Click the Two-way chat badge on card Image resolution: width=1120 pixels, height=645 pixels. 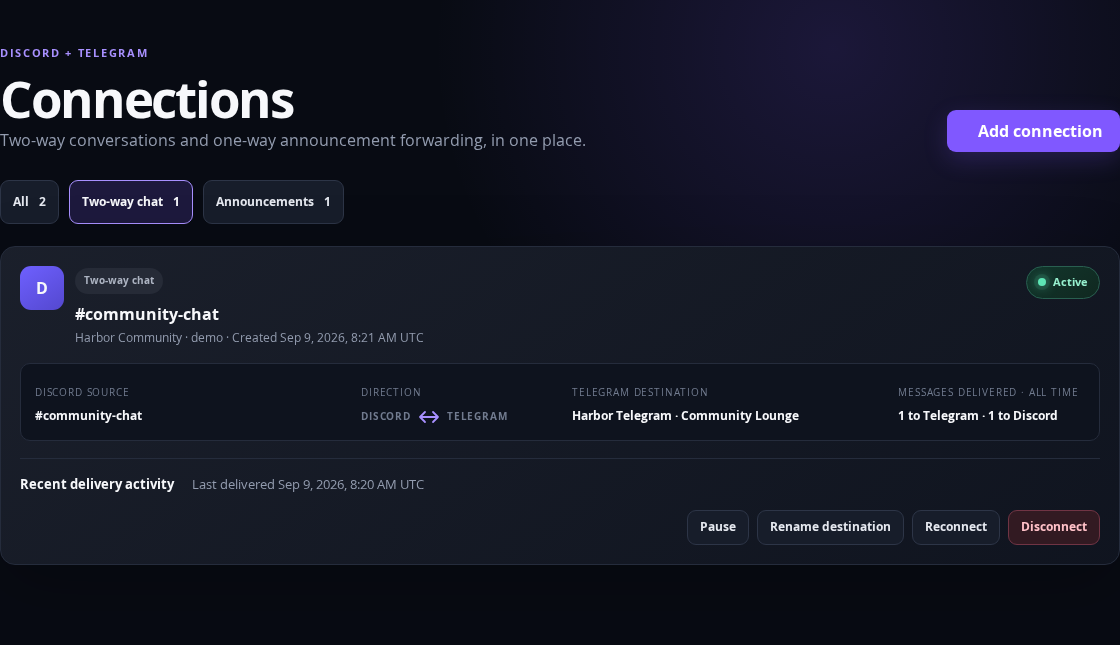pyautogui.click(x=119, y=281)
